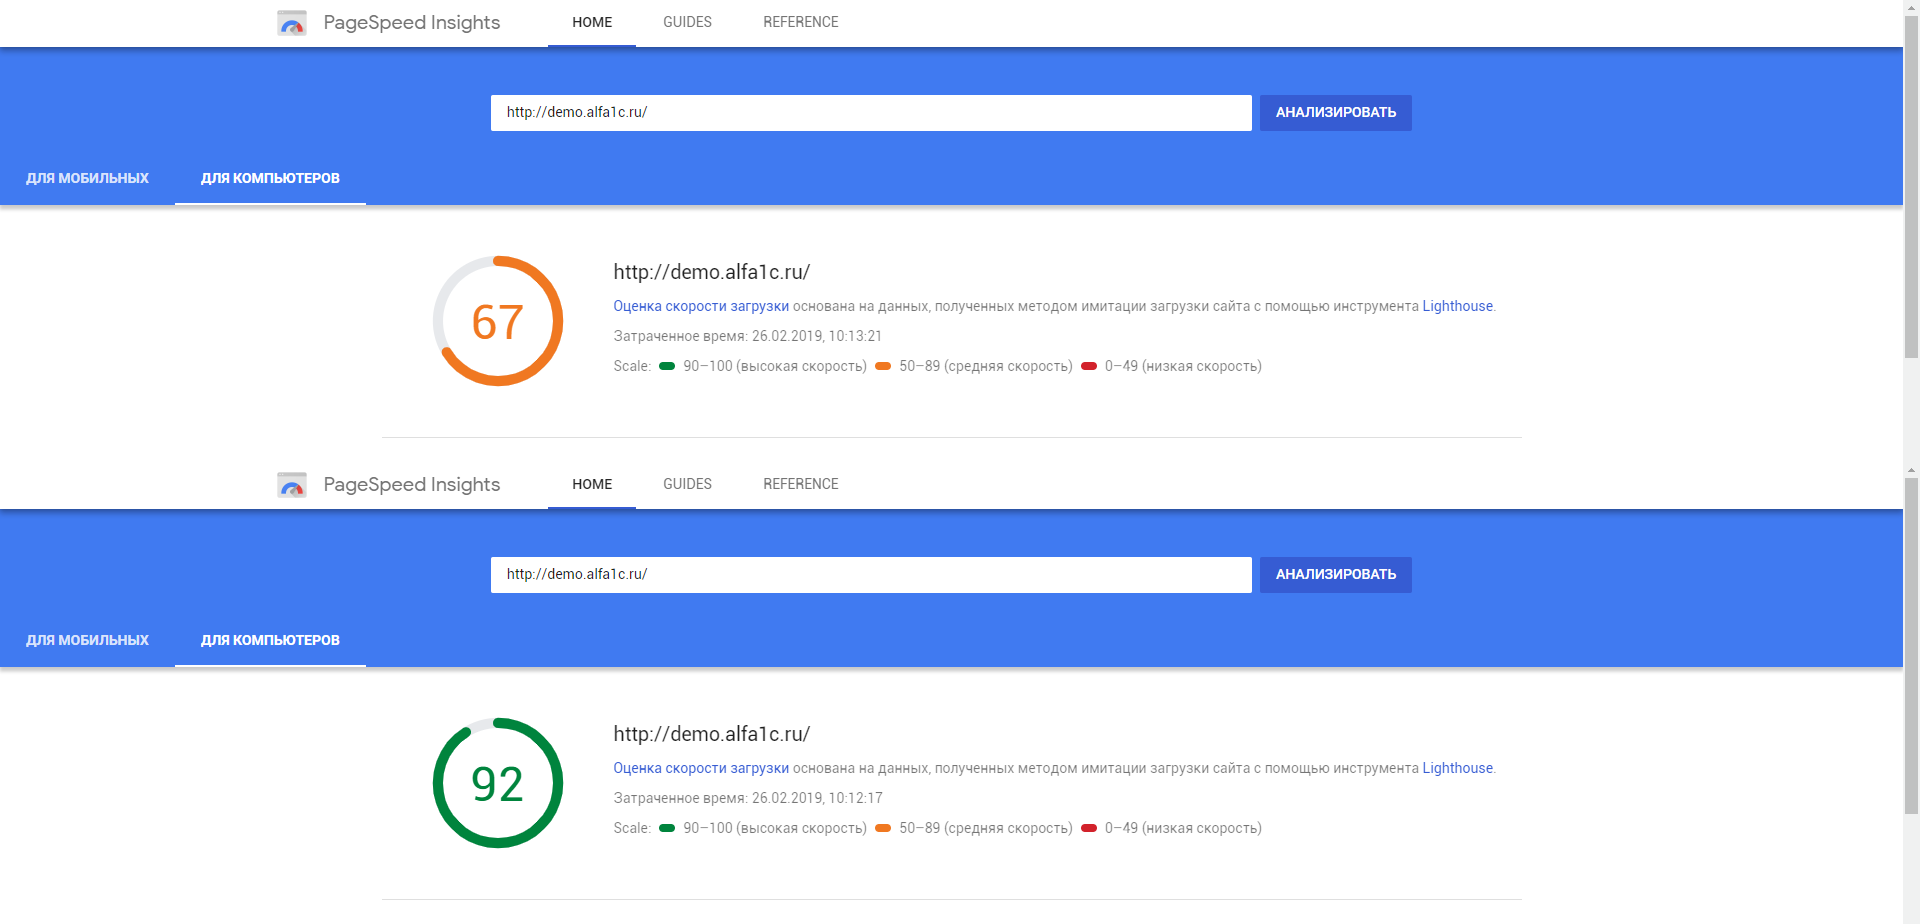Click the timestamp 26.02.2019, 10:12:17
Screen dimensions: 1920x924
pyautogui.click(x=817, y=798)
